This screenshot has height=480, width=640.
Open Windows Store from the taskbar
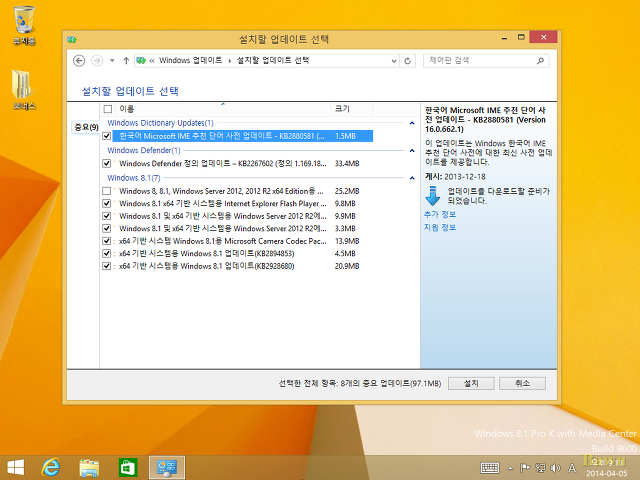[128, 468]
